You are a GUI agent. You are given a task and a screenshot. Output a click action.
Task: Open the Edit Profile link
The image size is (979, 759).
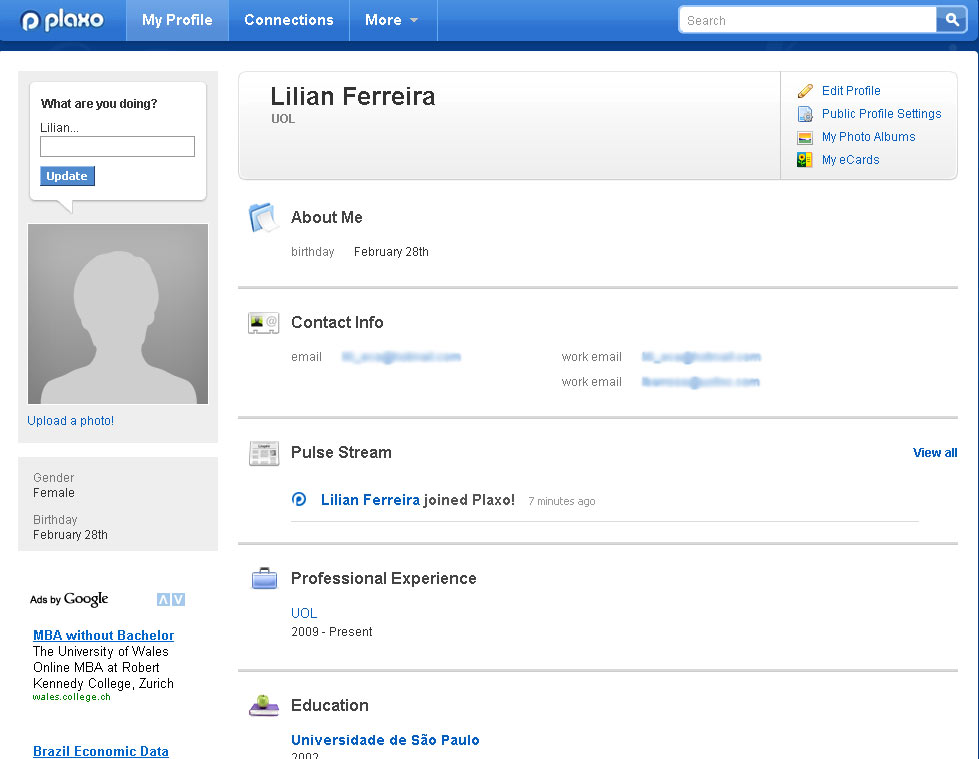tap(851, 91)
